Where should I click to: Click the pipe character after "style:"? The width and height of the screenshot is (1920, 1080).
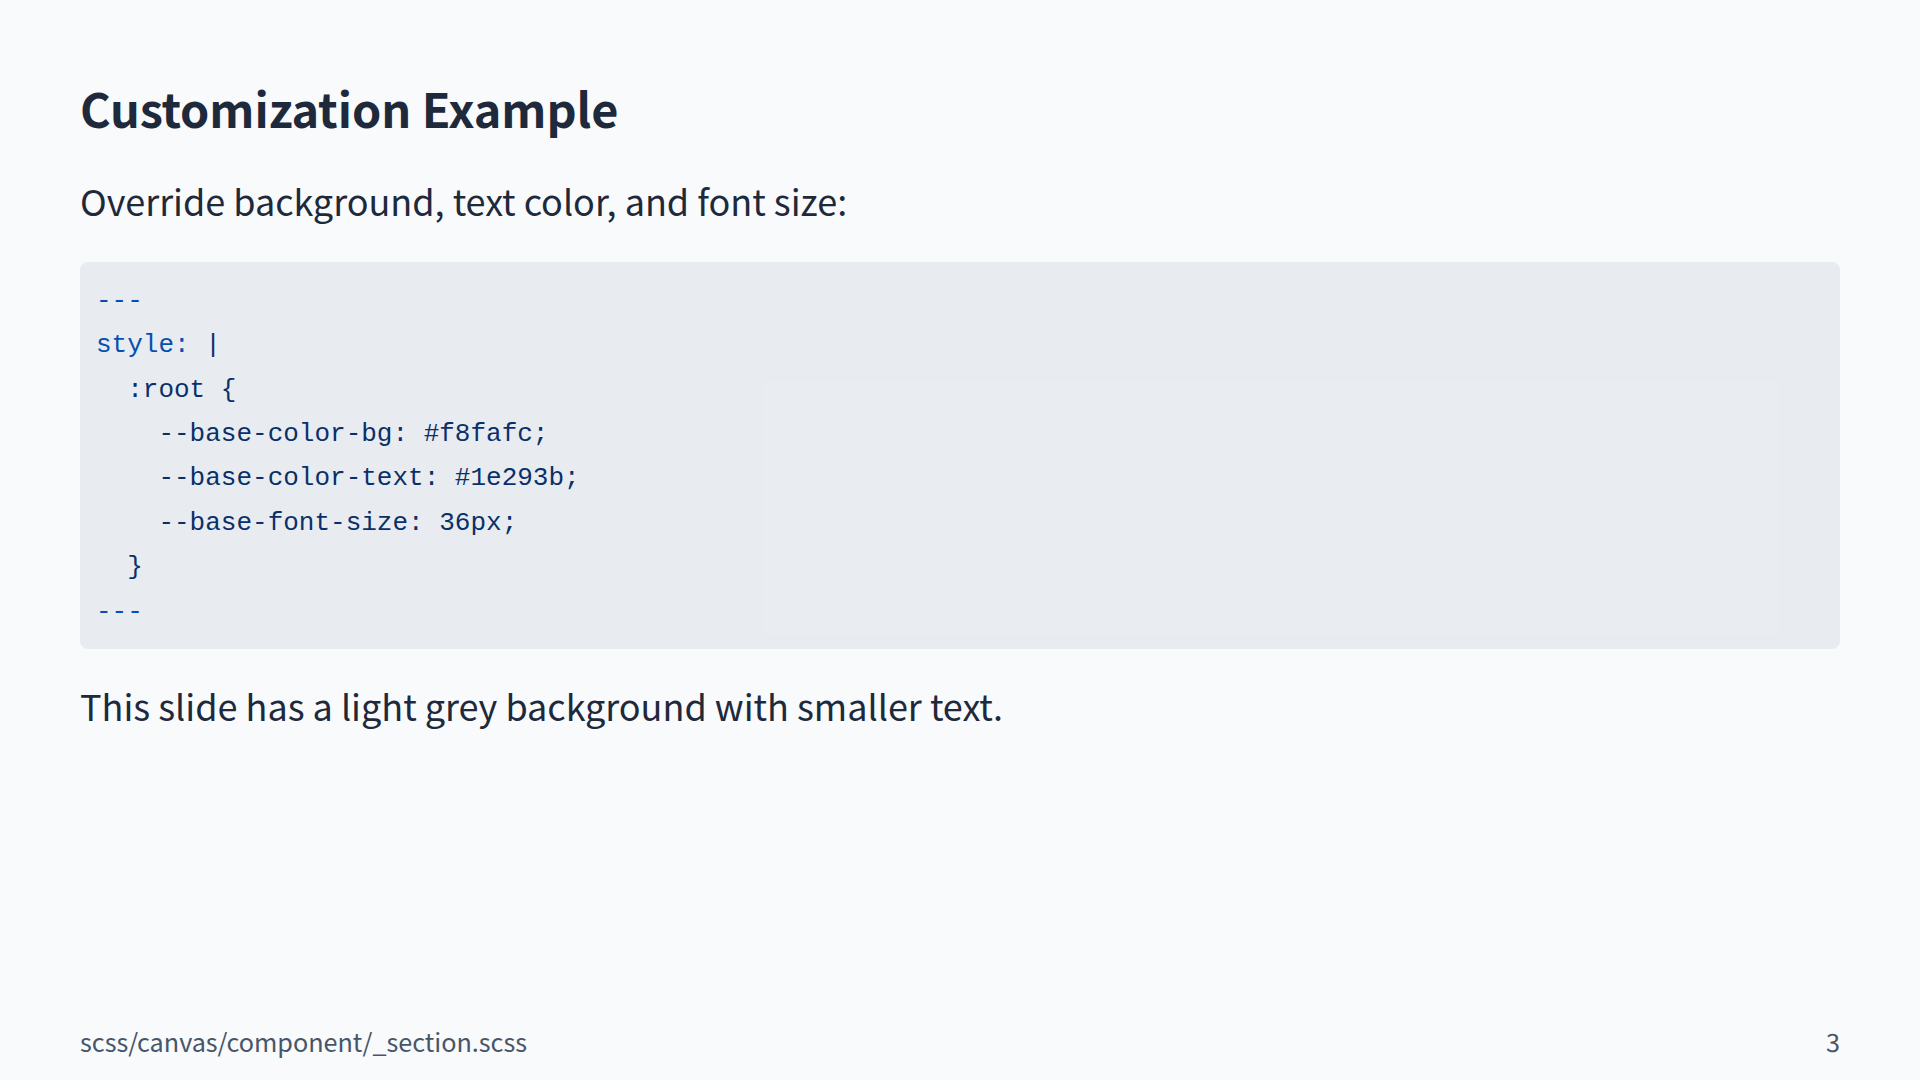[213, 344]
